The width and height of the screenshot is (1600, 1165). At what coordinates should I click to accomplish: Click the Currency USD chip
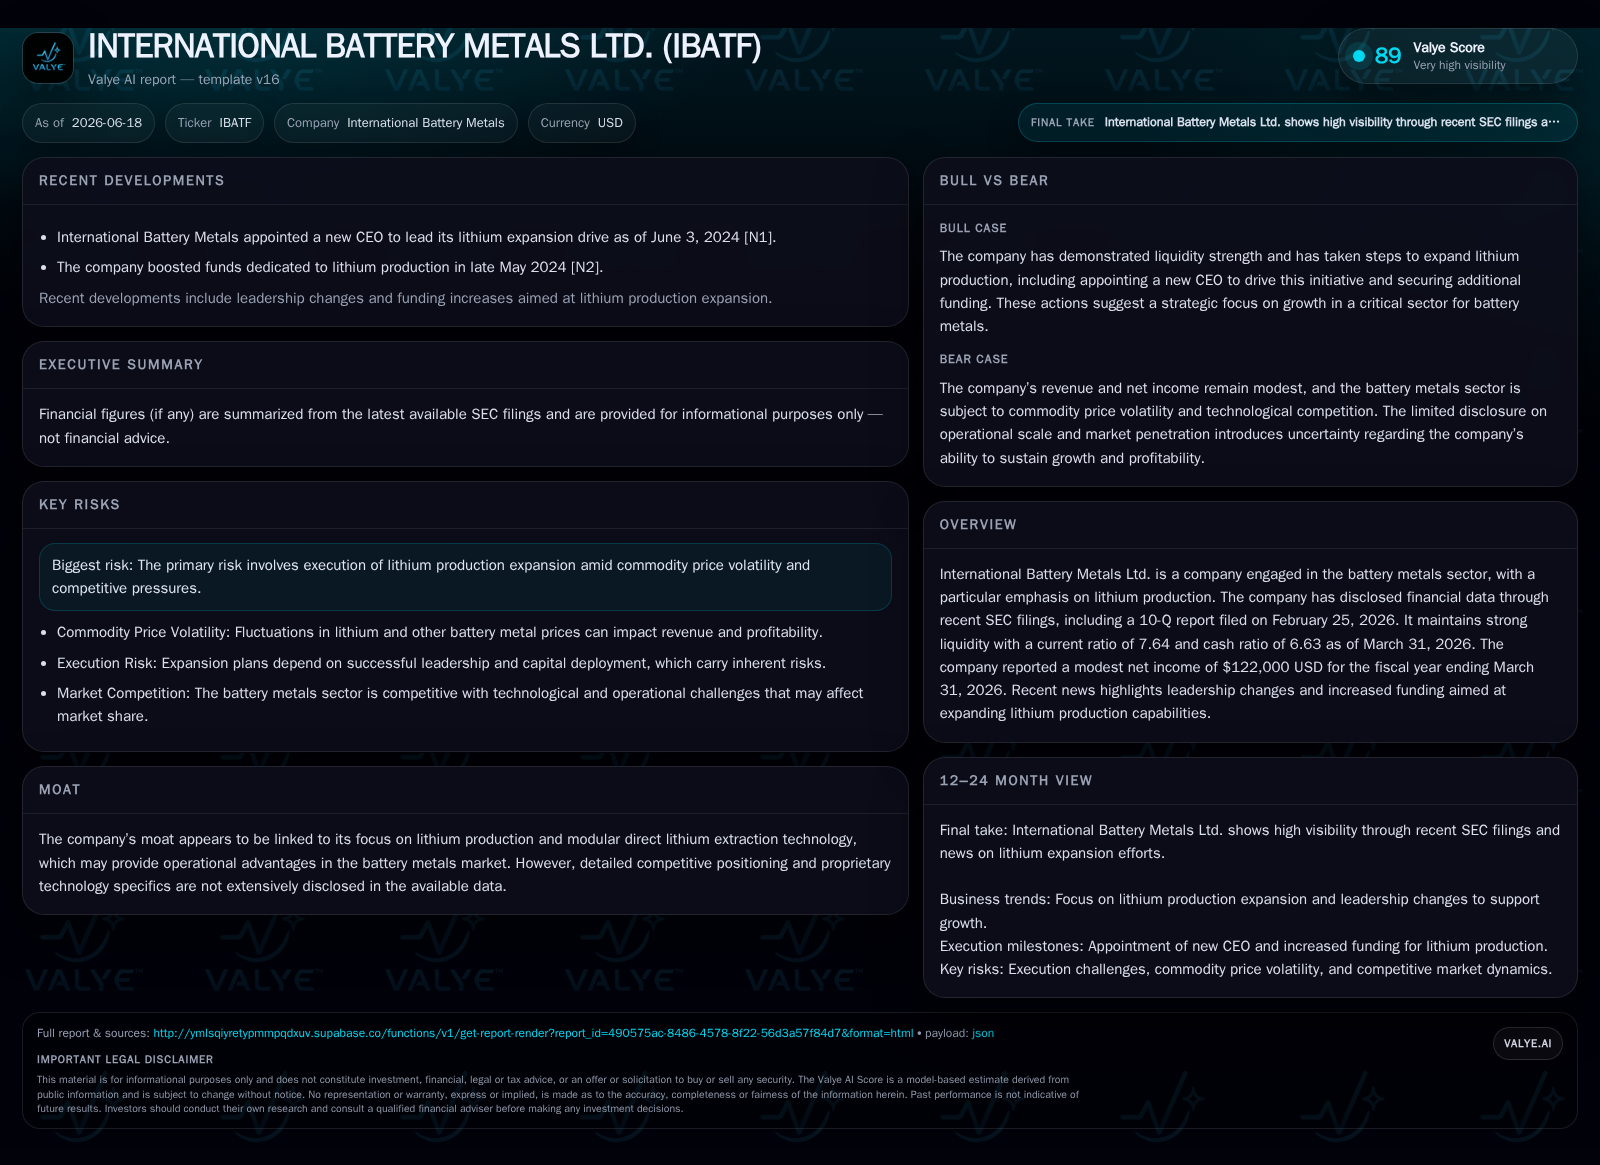[581, 123]
